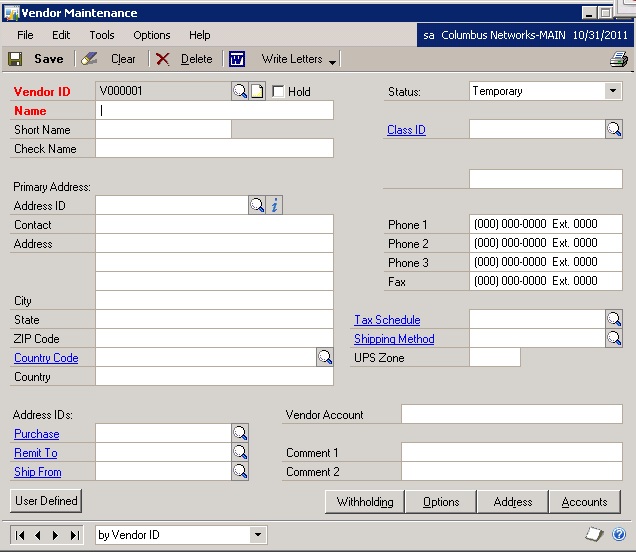636x552 pixels.
Task: Open the Edit menu
Action: point(61,35)
